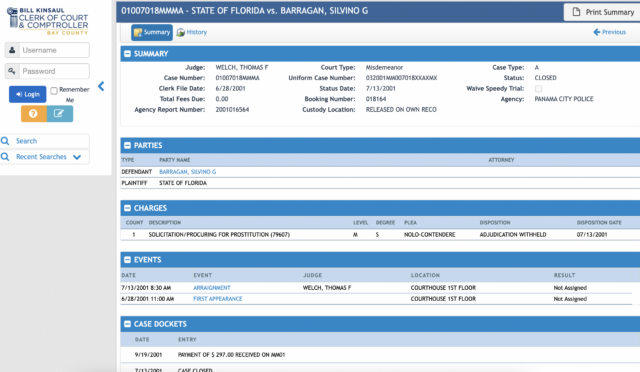Collapse the Events section
Viewport: 640px width, 372px height.
pos(127,260)
